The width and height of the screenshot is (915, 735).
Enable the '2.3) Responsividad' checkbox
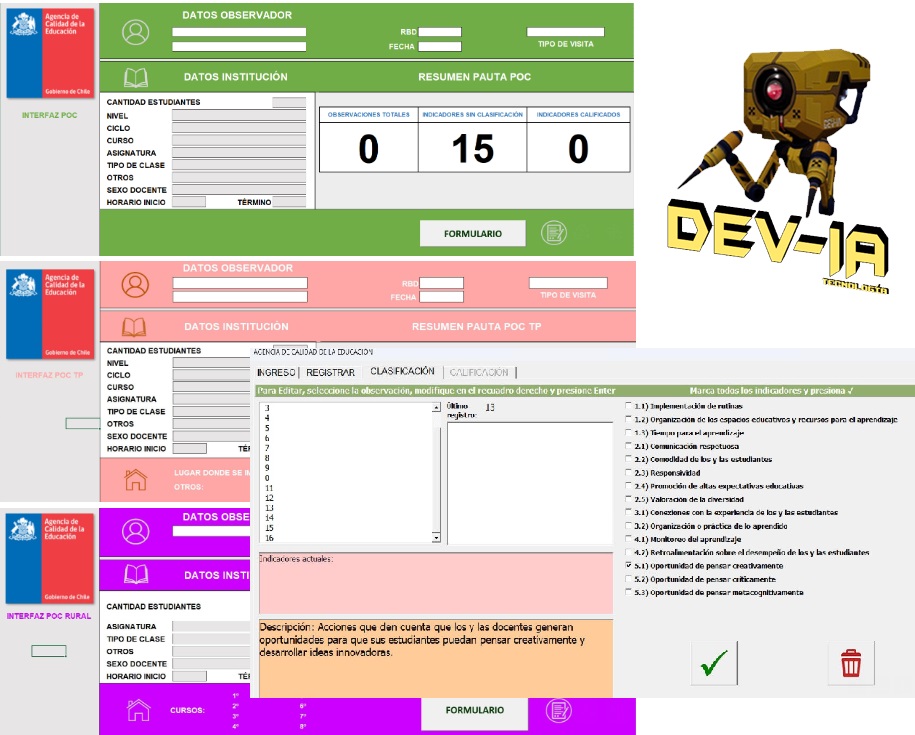point(628,473)
